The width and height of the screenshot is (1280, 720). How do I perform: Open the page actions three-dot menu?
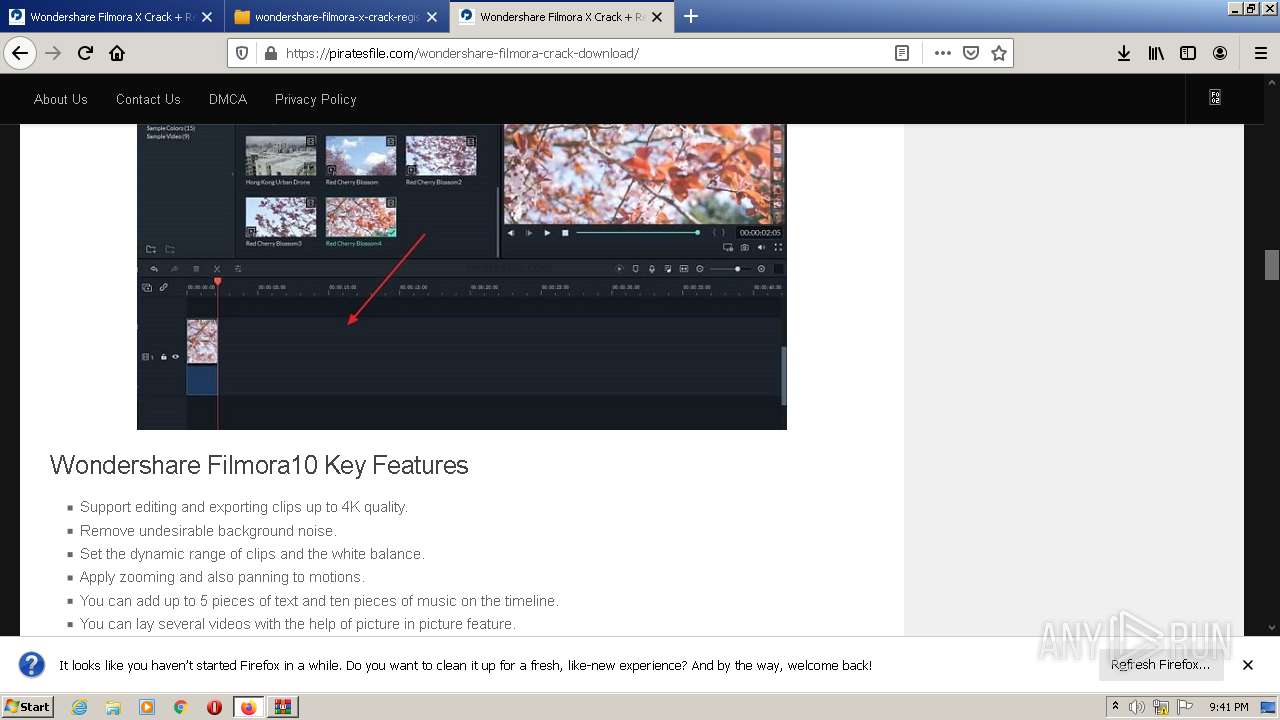coord(942,53)
